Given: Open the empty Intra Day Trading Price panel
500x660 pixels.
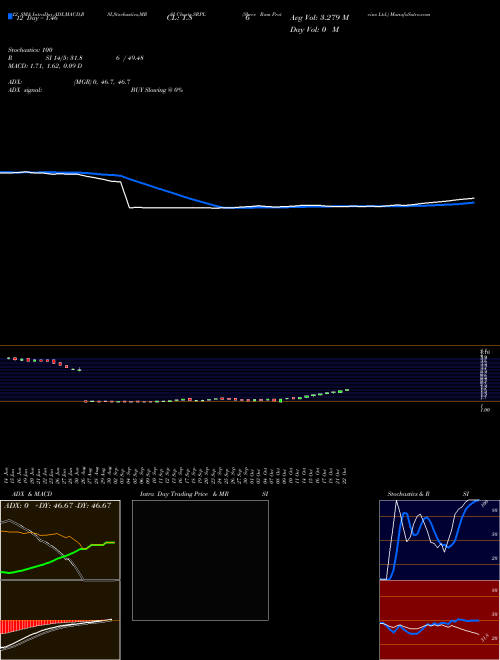Looking at the screenshot, I should tap(200, 560).
